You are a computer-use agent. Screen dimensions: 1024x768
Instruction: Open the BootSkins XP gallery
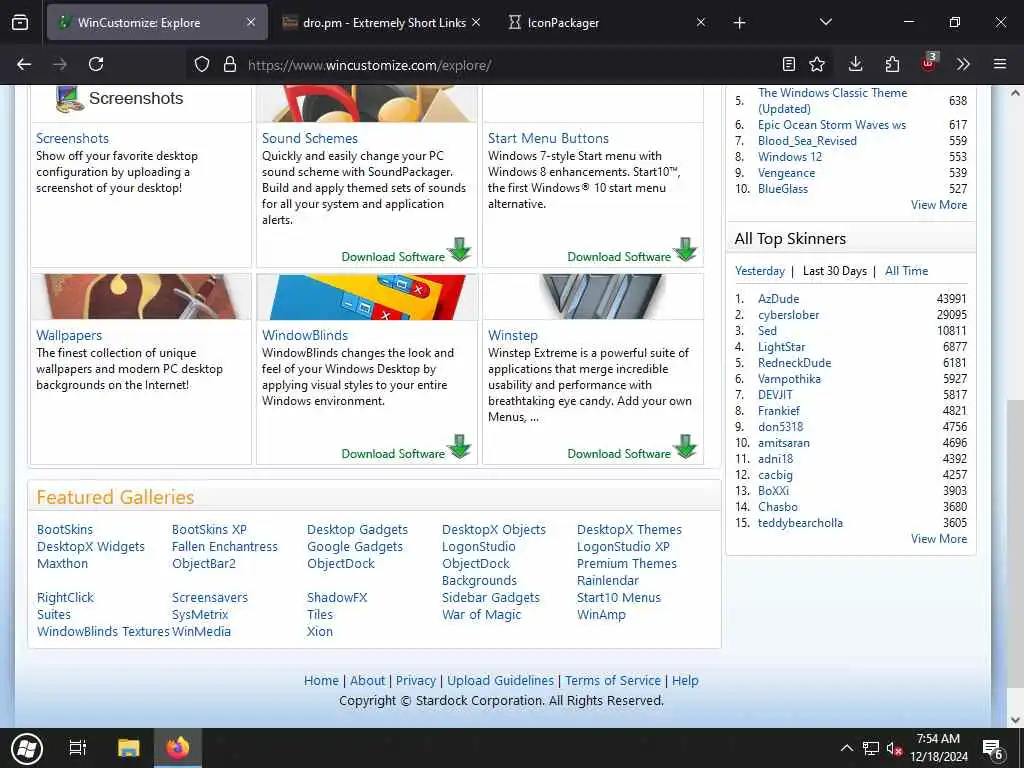pos(209,530)
